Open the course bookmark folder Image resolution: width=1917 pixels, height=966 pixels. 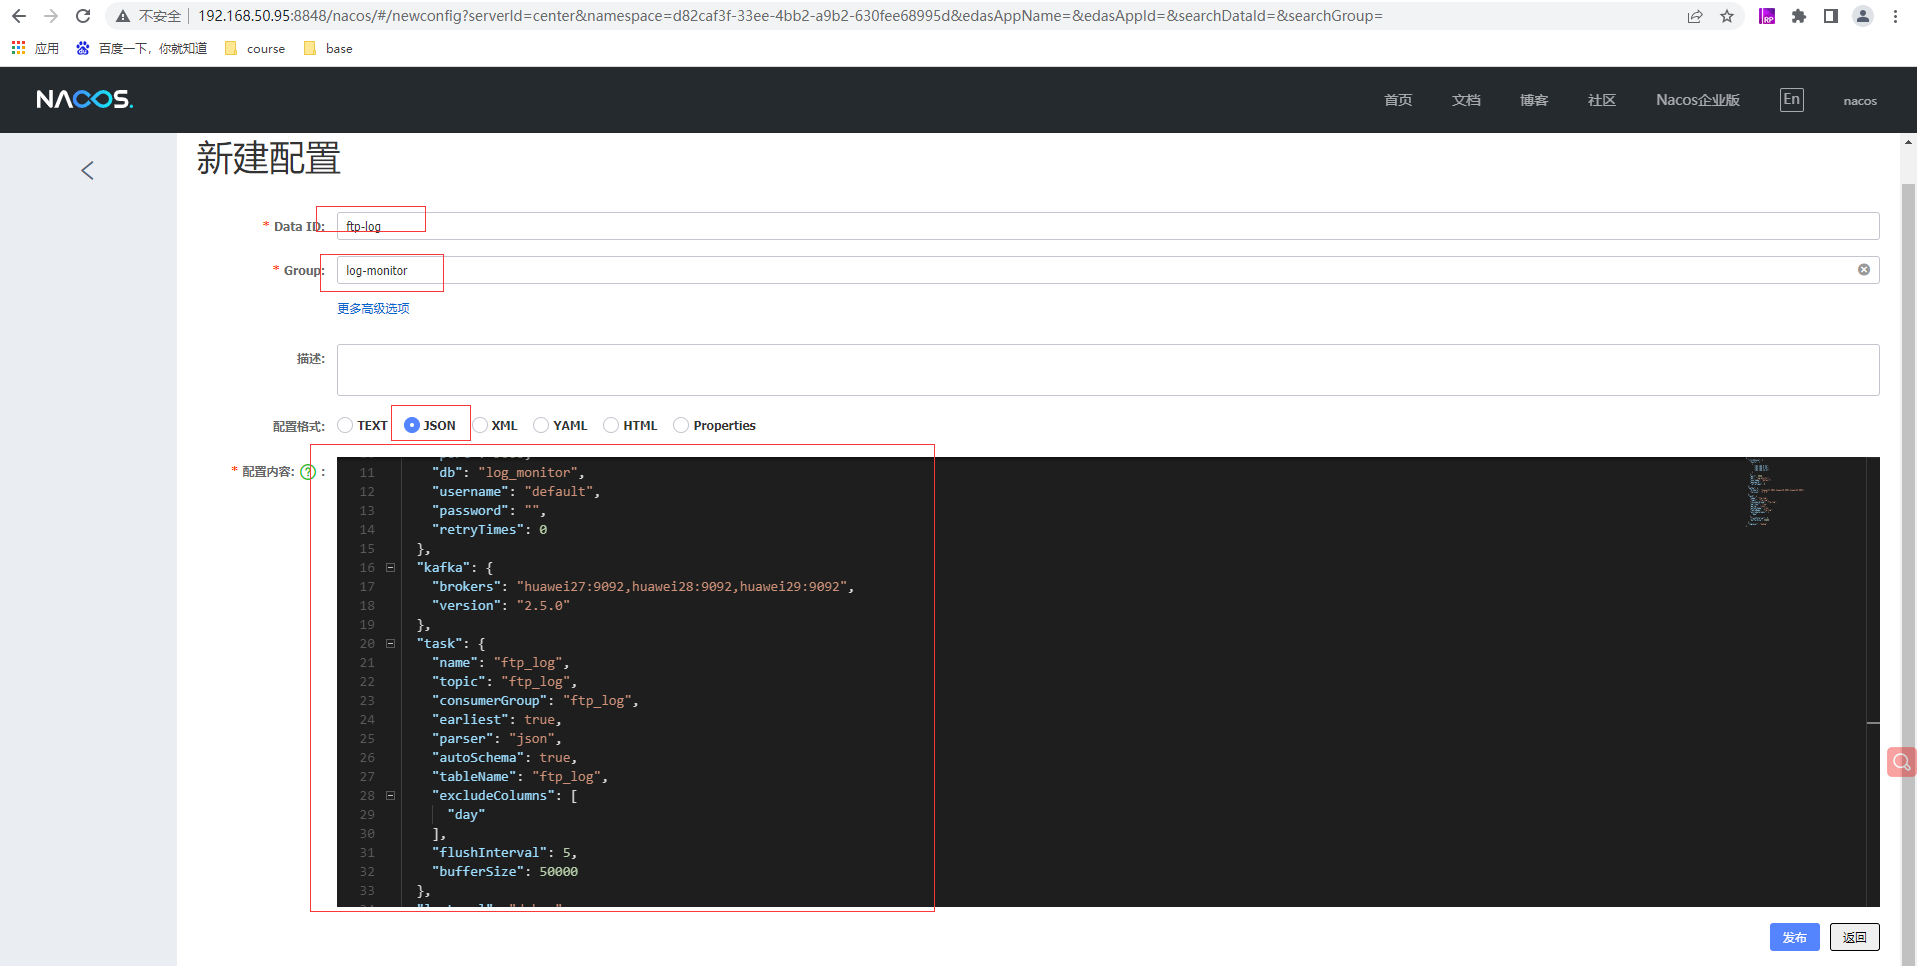[255, 48]
